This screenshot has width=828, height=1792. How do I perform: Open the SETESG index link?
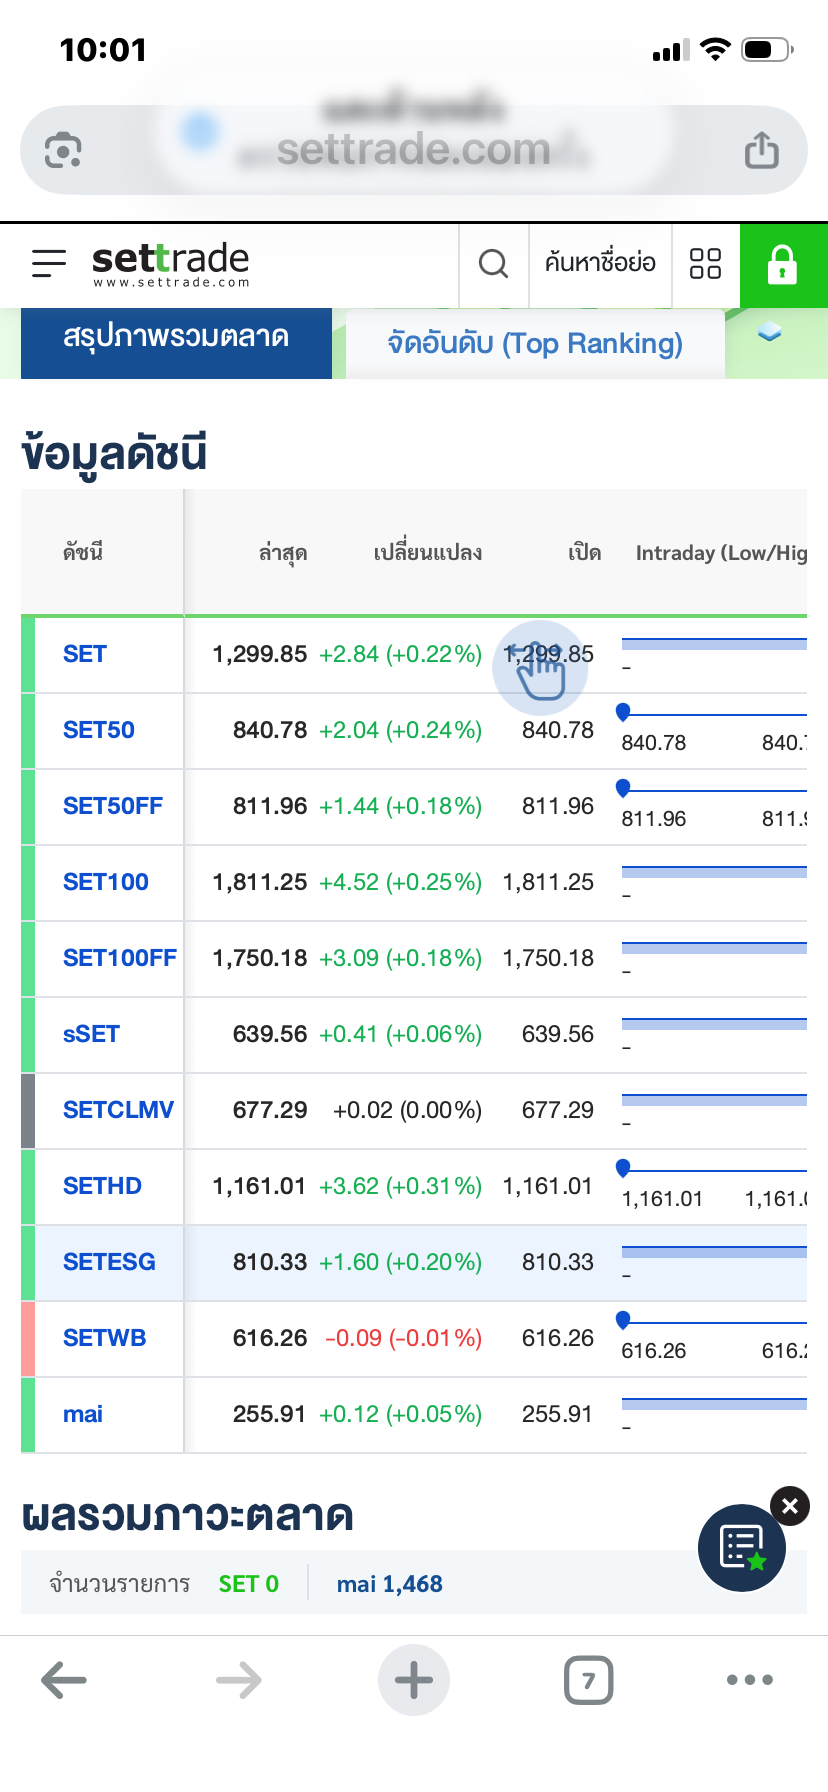(x=109, y=1262)
